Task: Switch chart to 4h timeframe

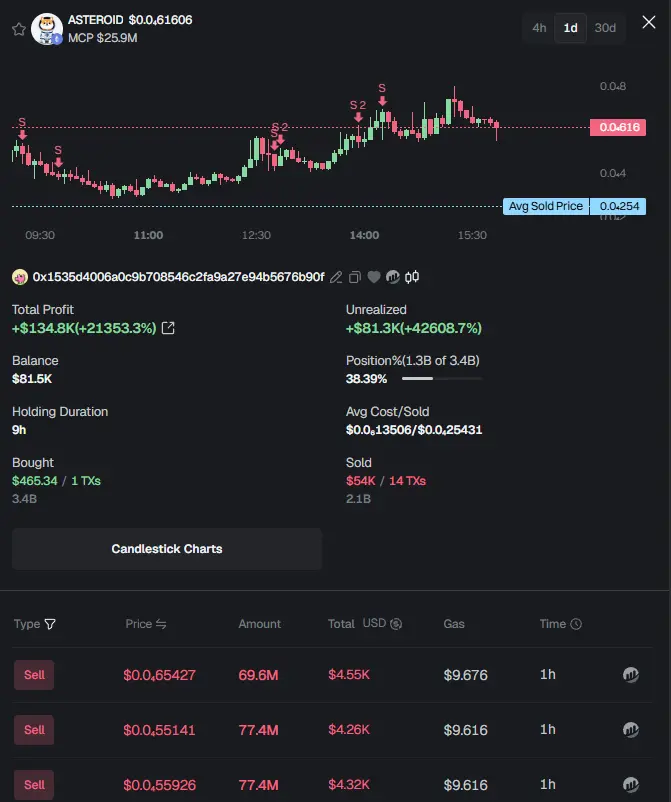Action: 539,28
